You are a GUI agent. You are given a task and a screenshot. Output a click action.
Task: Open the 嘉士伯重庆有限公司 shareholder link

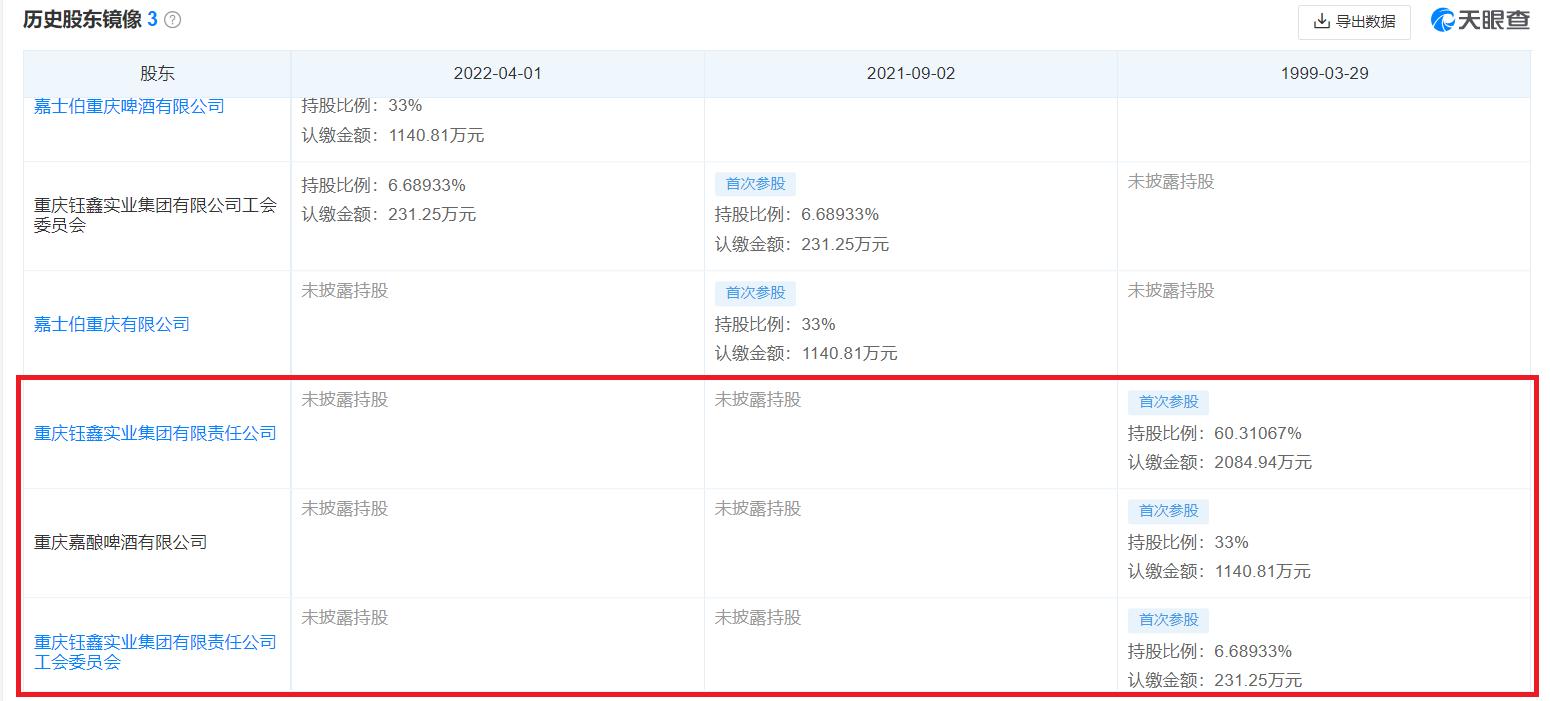pyautogui.click(x=111, y=324)
